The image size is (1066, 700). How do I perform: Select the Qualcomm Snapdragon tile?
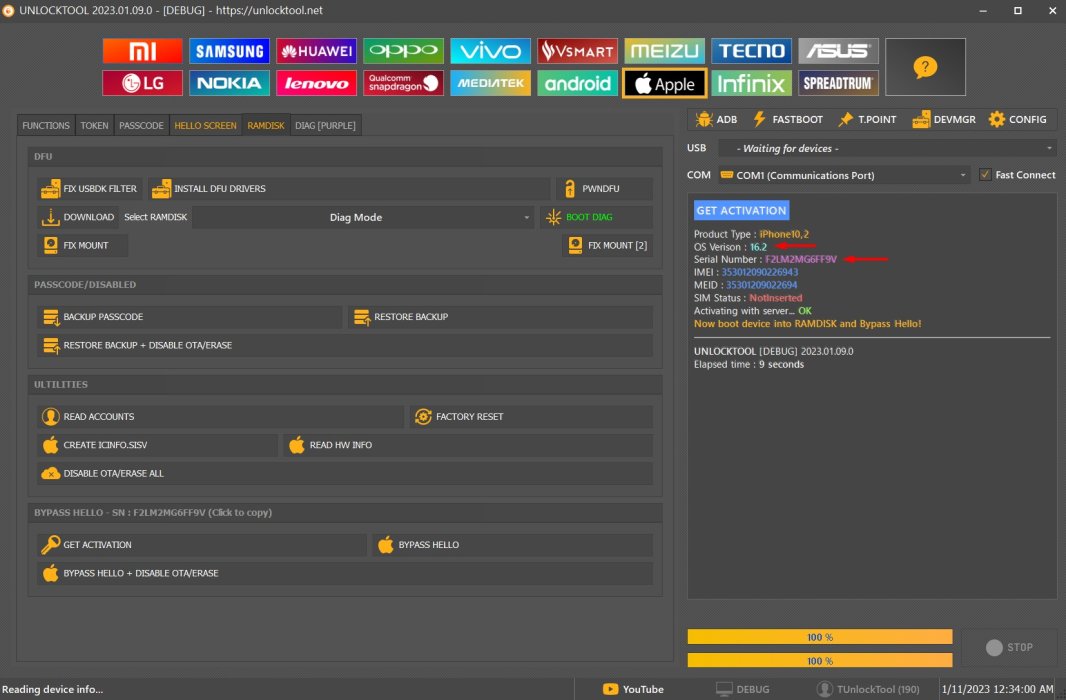tap(403, 83)
